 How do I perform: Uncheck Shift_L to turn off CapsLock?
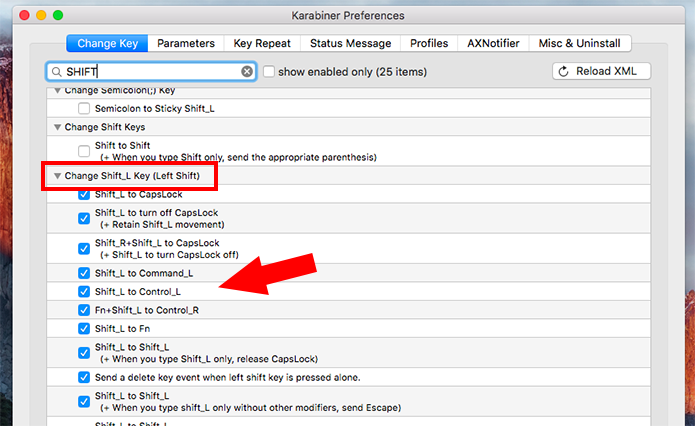84,218
